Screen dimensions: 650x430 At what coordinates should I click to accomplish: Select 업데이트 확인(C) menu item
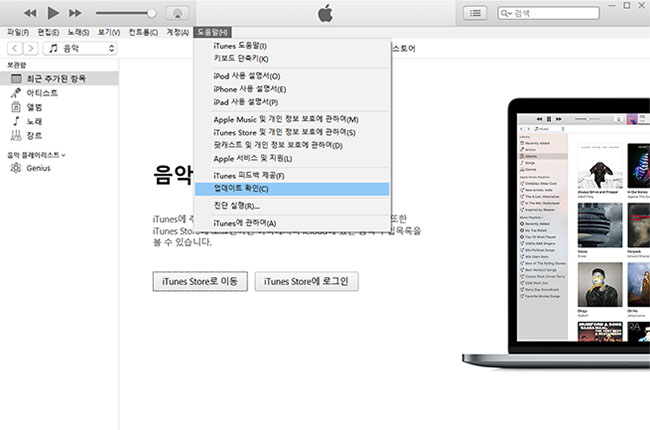[292, 189]
